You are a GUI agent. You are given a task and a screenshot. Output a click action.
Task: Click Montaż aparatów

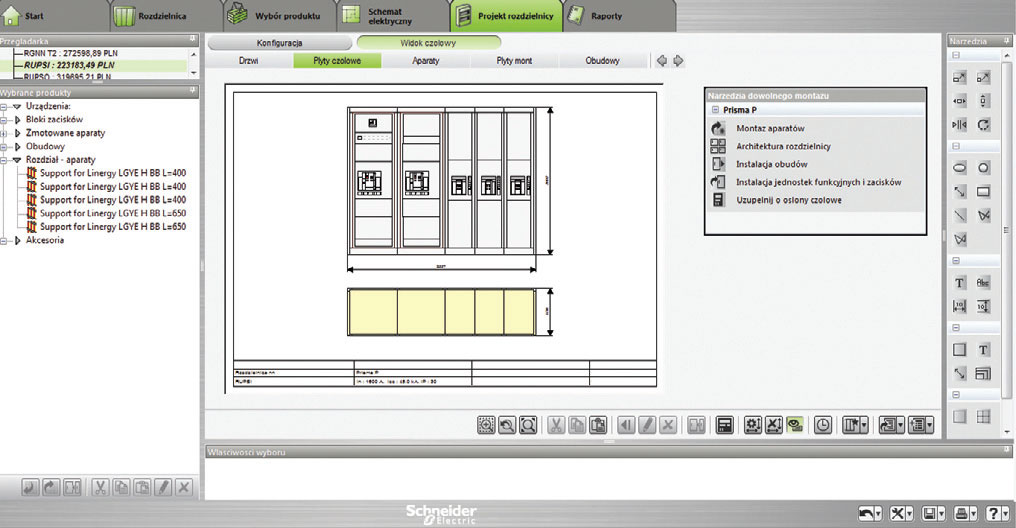(x=770, y=128)
